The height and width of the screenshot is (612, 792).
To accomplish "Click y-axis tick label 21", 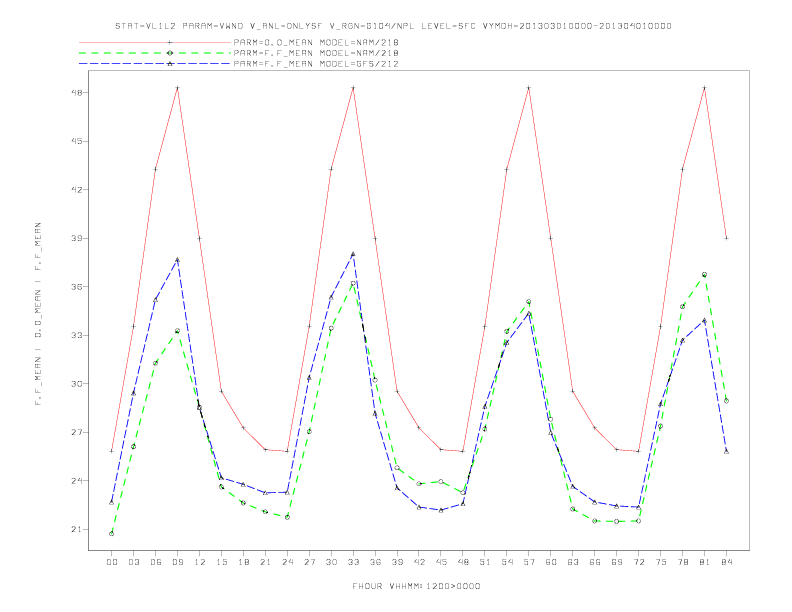I will (x=77, y=529).
